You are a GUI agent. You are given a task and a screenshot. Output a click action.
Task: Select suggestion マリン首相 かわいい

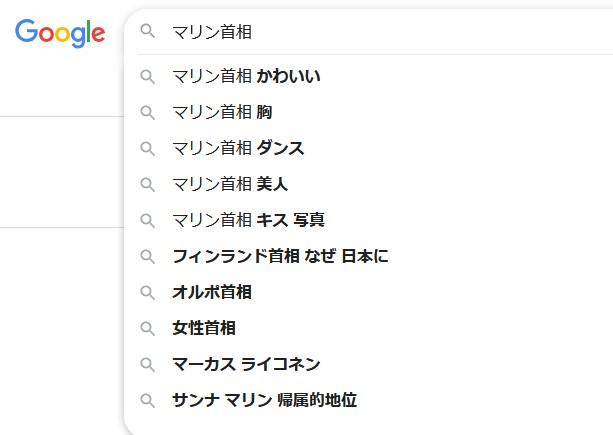[246, 76]
